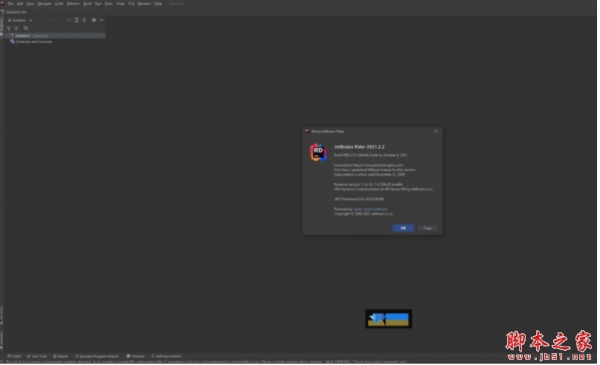This screenshot has width=600, height=365.
Task: Click Copy button in About dialog
Action: 428,228
